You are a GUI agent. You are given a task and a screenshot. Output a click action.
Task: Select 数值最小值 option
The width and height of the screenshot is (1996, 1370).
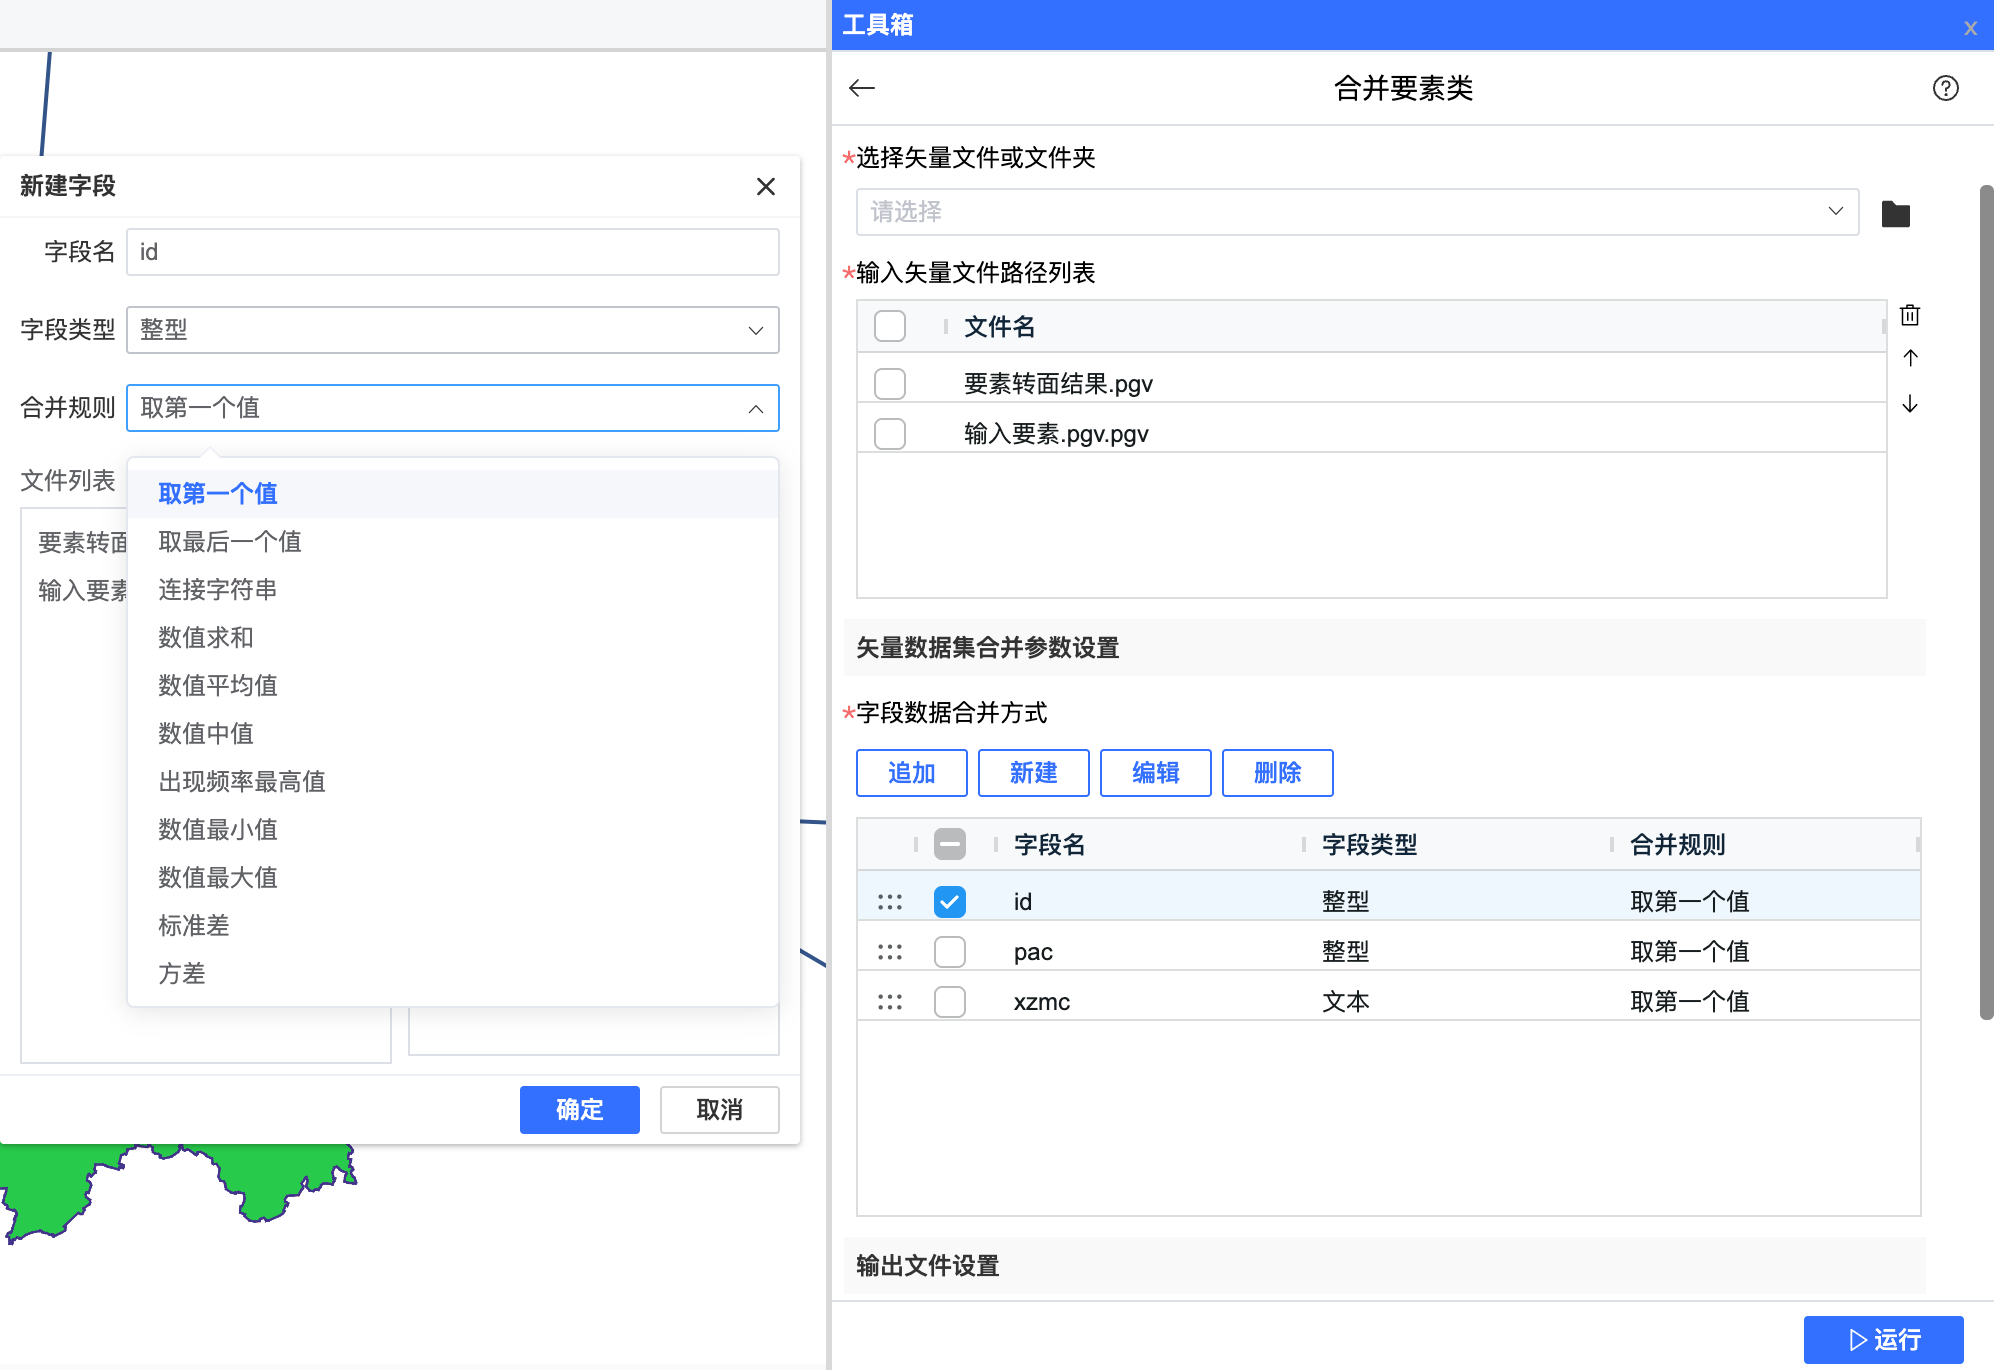pyautogui.click(x=453, y=830)
